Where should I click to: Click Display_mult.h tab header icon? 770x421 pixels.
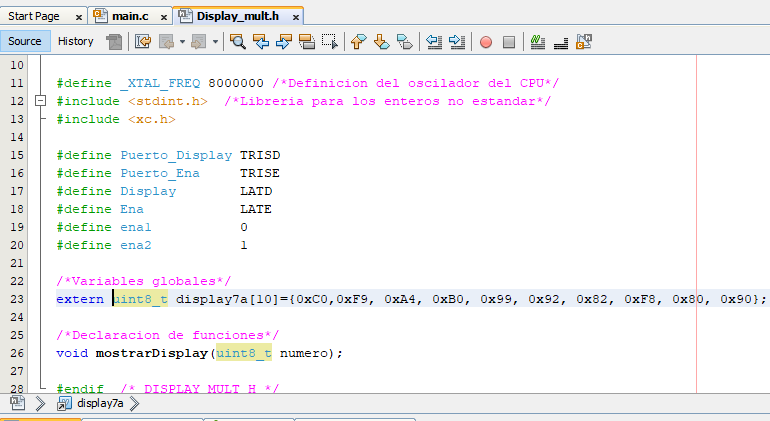pos(185,16)
